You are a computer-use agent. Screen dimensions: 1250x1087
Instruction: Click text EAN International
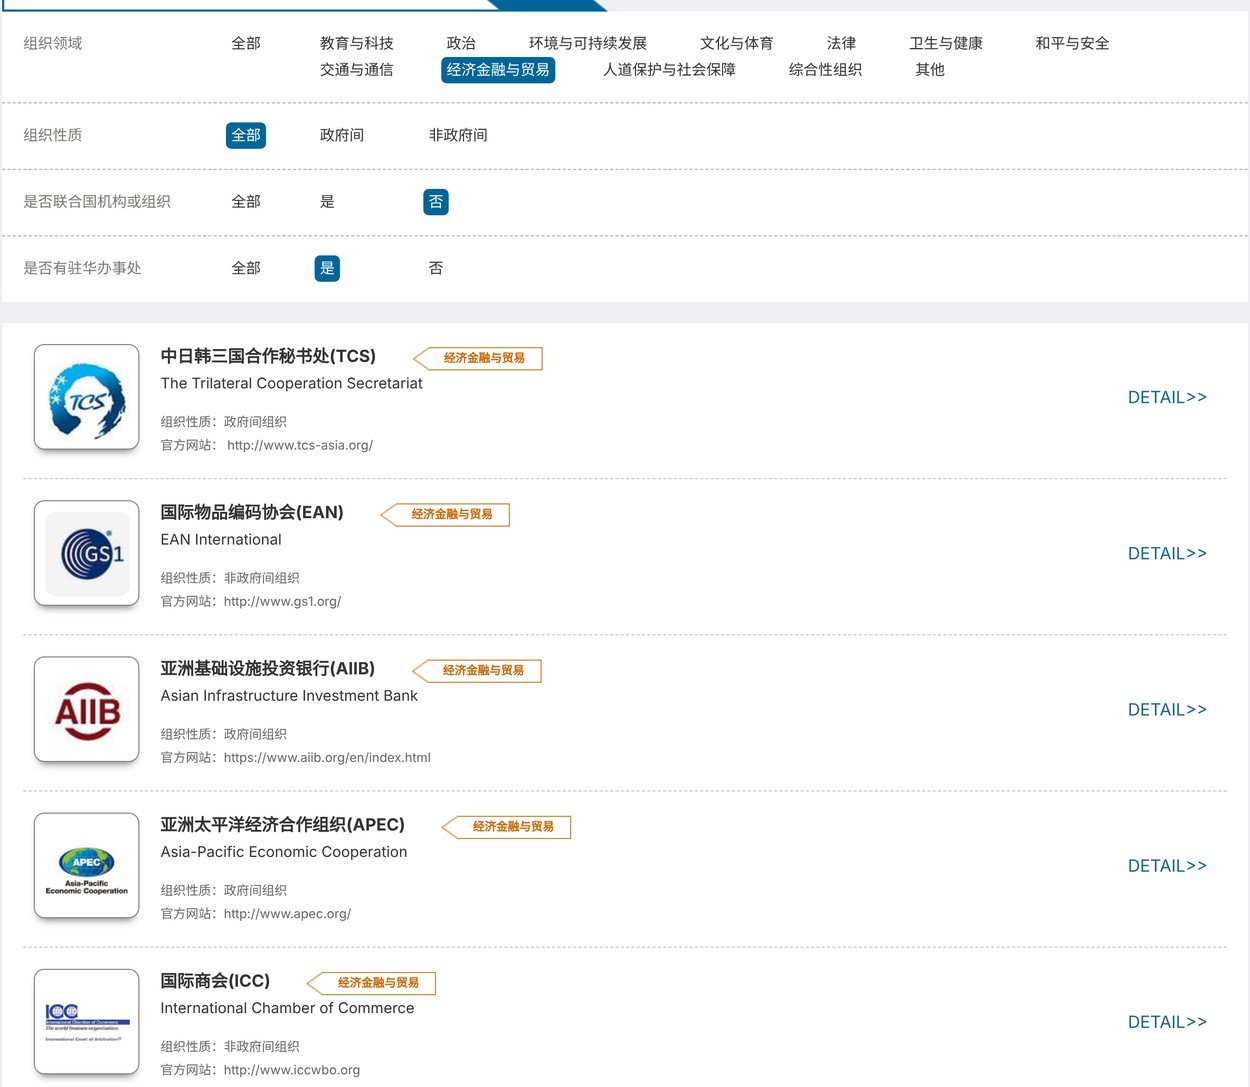tap(221, 539)
